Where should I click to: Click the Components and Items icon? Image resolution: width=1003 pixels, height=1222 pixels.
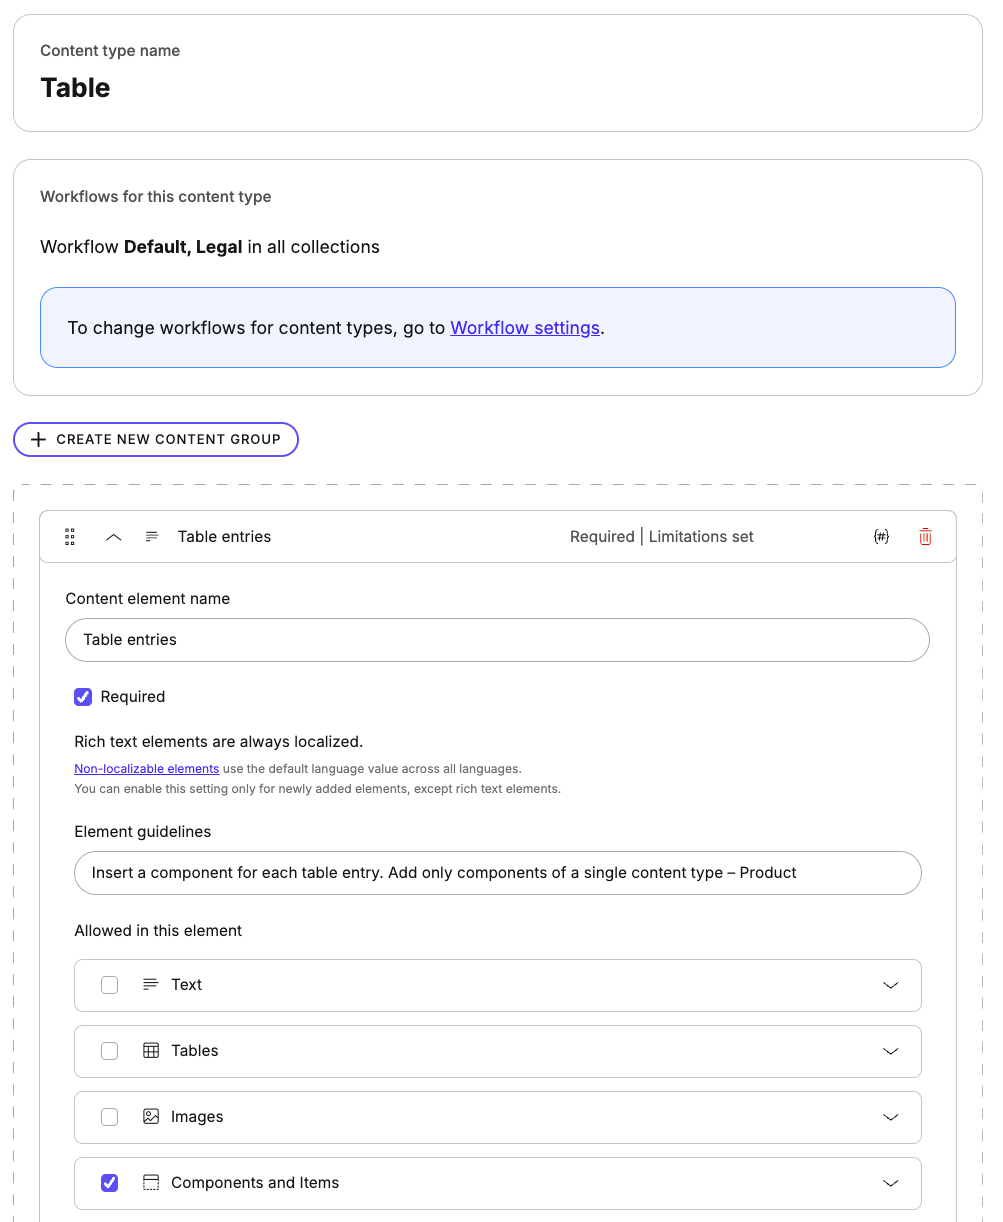click(151, 1183)
